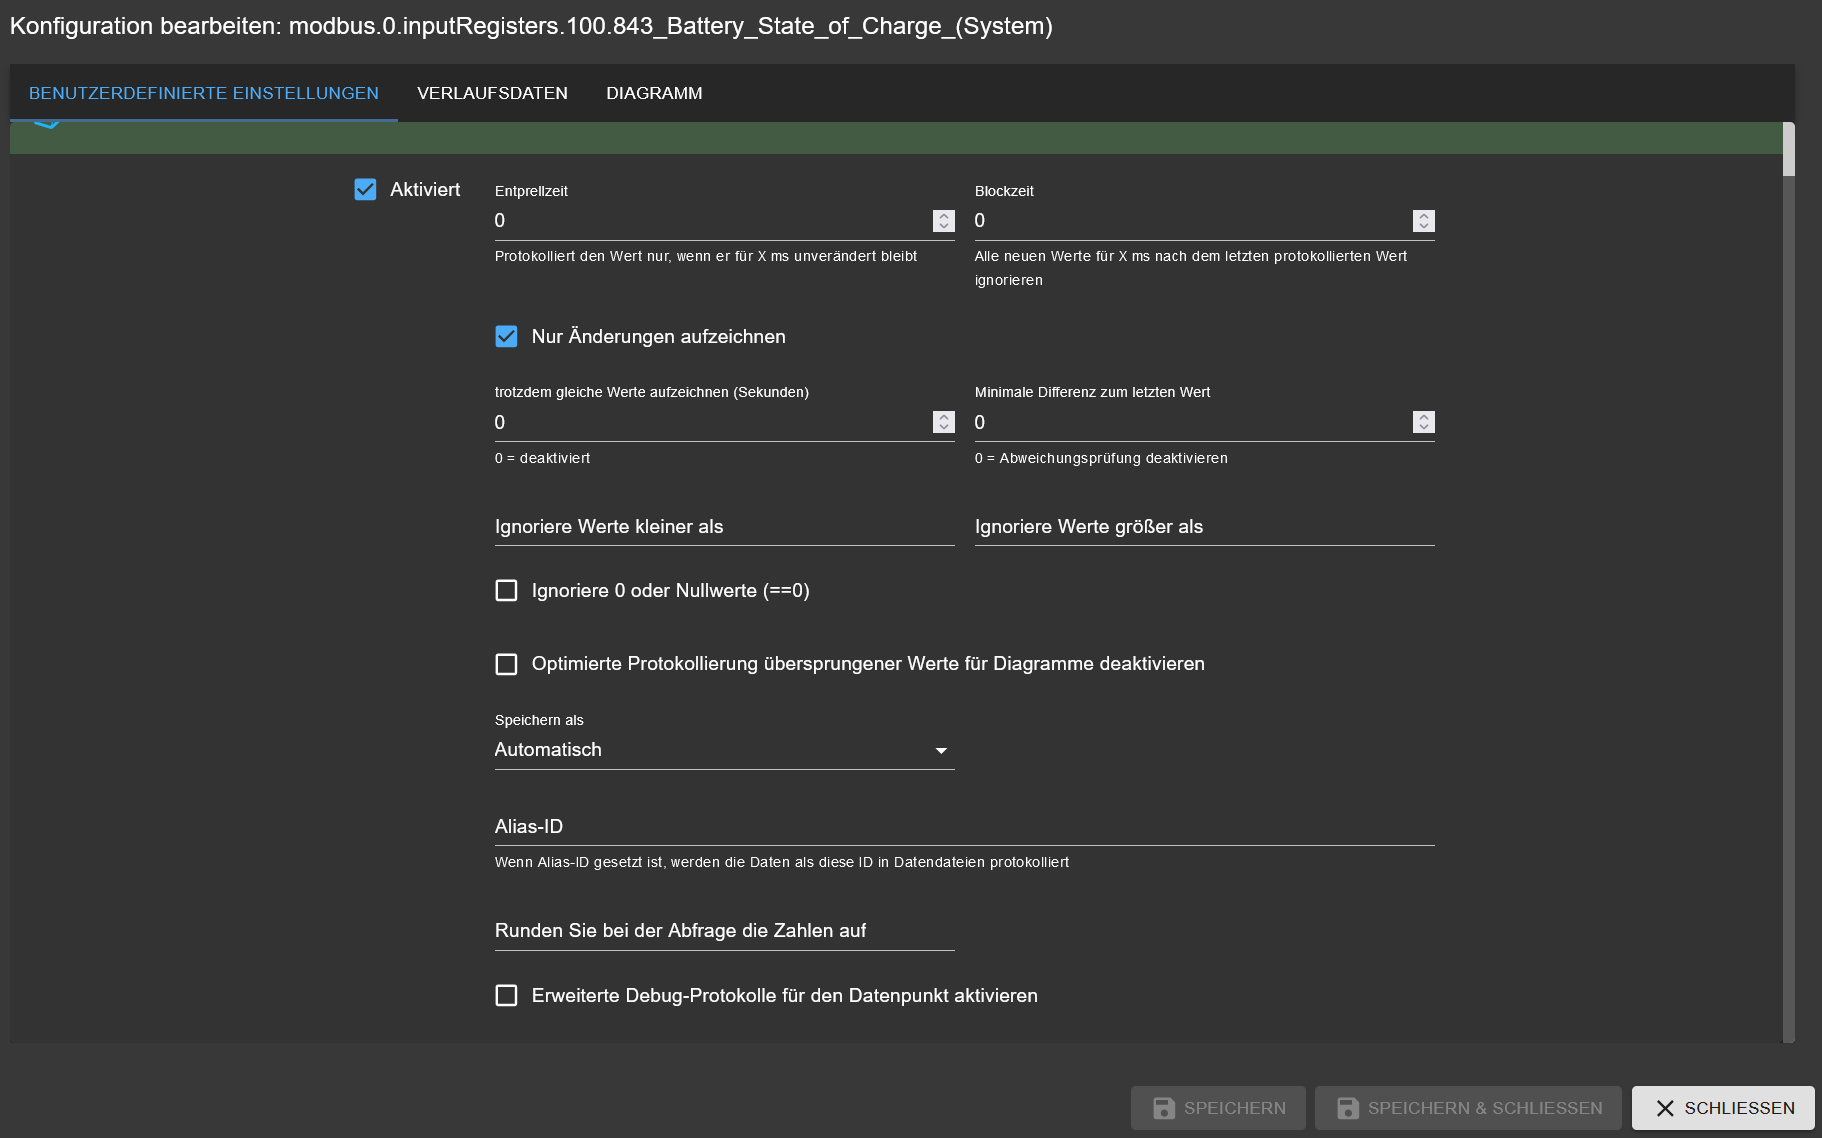1822x1138 pixels.
Task: Focus the Alias-ID input field
Action: (x=964, y=827)
